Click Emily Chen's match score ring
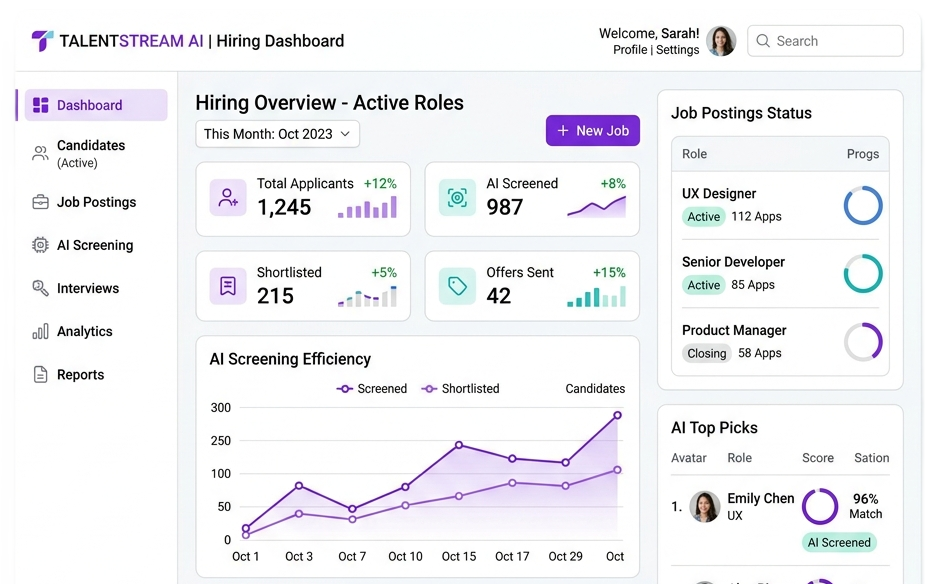 (820, 506)
